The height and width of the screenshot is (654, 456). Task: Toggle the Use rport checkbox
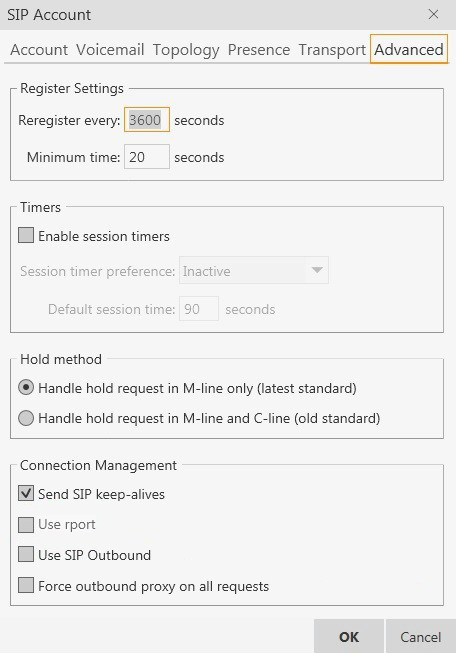(x=26, y=524)
